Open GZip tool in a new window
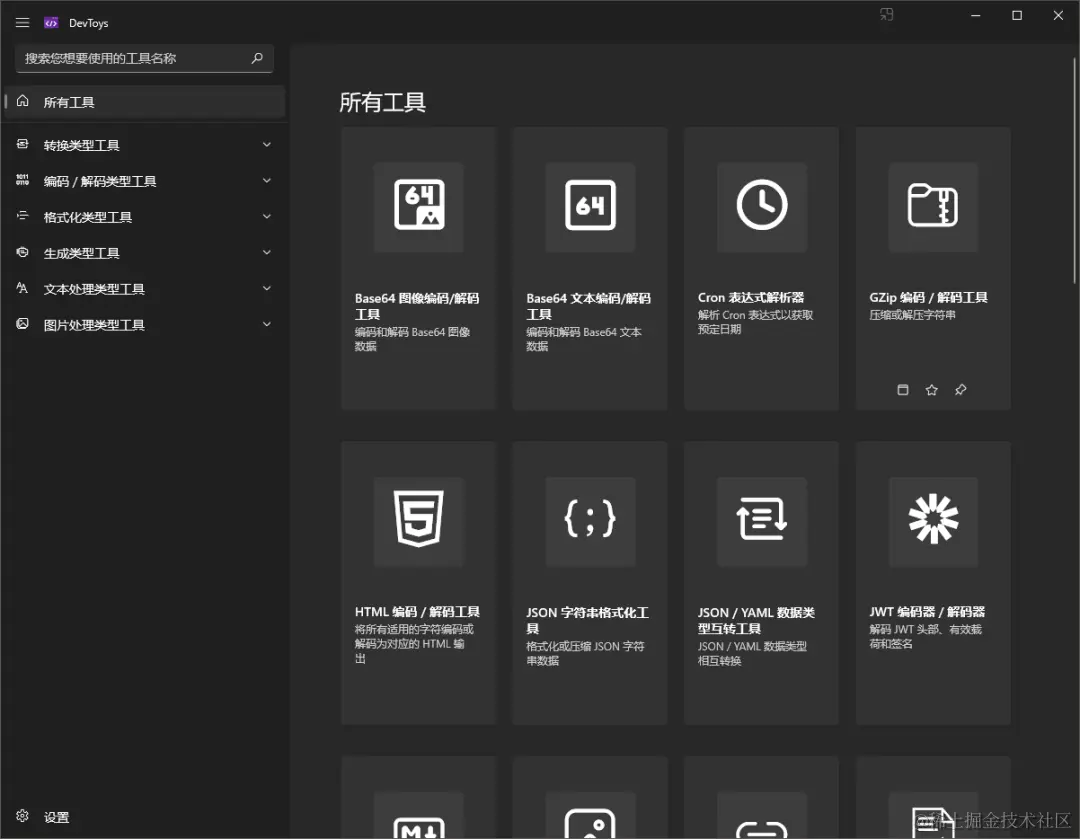Screen dimensions: 1080x839 pyautogui.click(x=902, y=390)
